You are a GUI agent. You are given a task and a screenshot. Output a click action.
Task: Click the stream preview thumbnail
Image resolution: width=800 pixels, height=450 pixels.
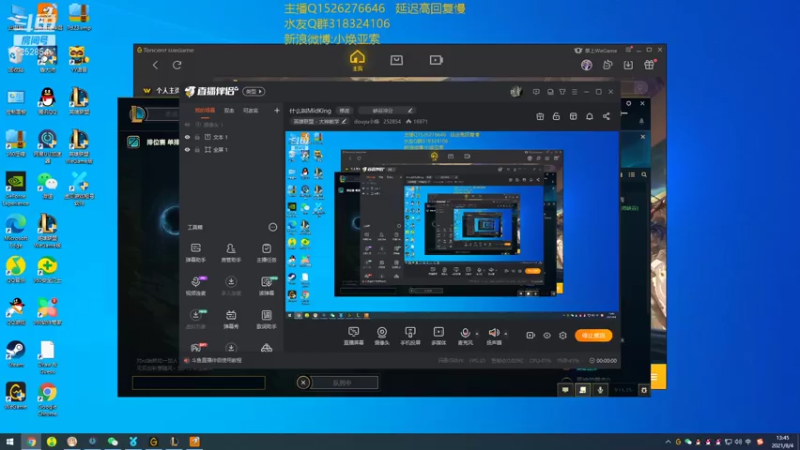452,225
